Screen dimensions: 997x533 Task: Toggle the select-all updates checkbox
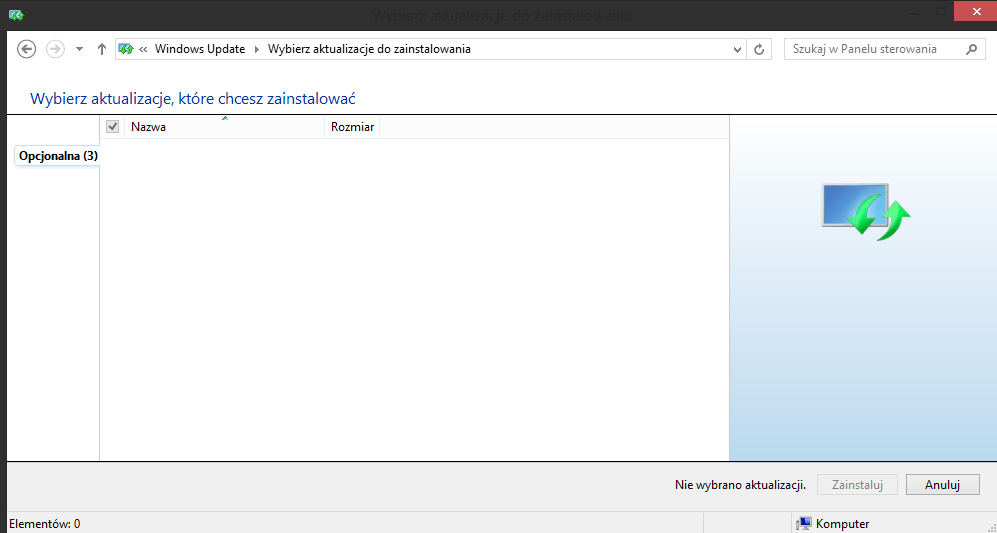click(x=113, y=127)
